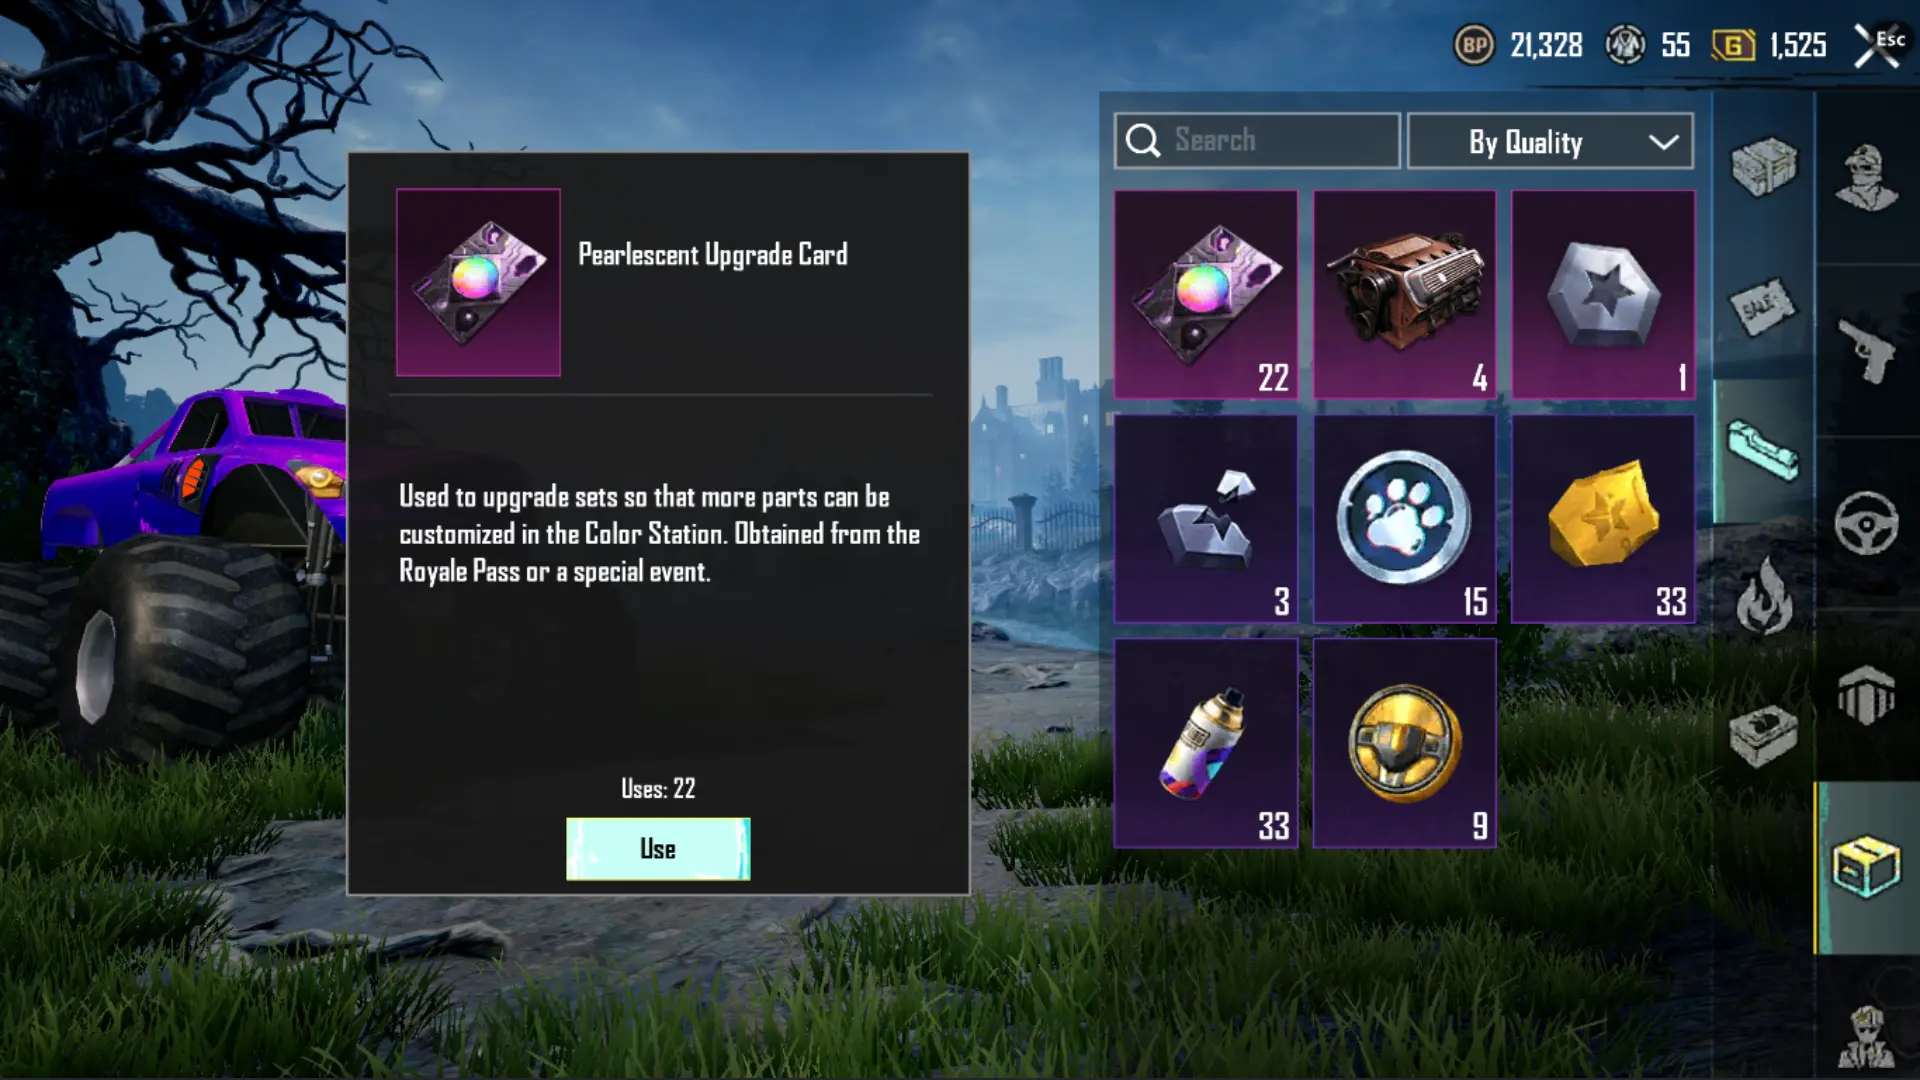Open the vehicle steering wheel category tab

tap(1867, 522)
